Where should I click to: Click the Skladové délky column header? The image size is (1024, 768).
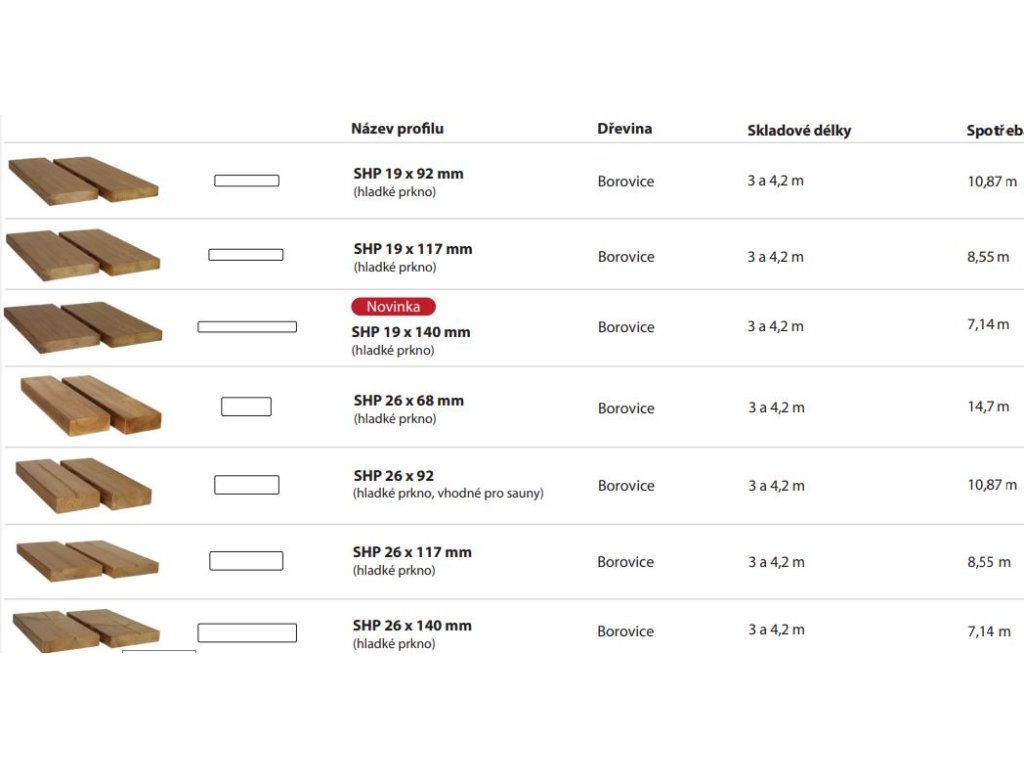799,131
